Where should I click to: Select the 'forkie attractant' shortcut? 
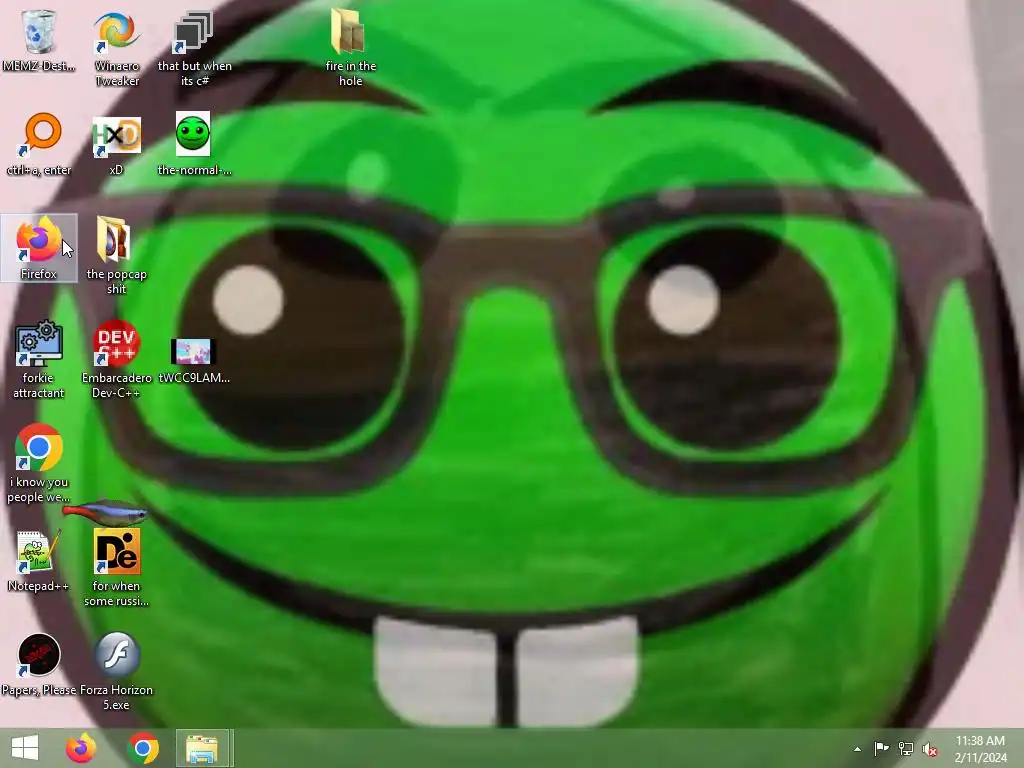click(39, 359)
